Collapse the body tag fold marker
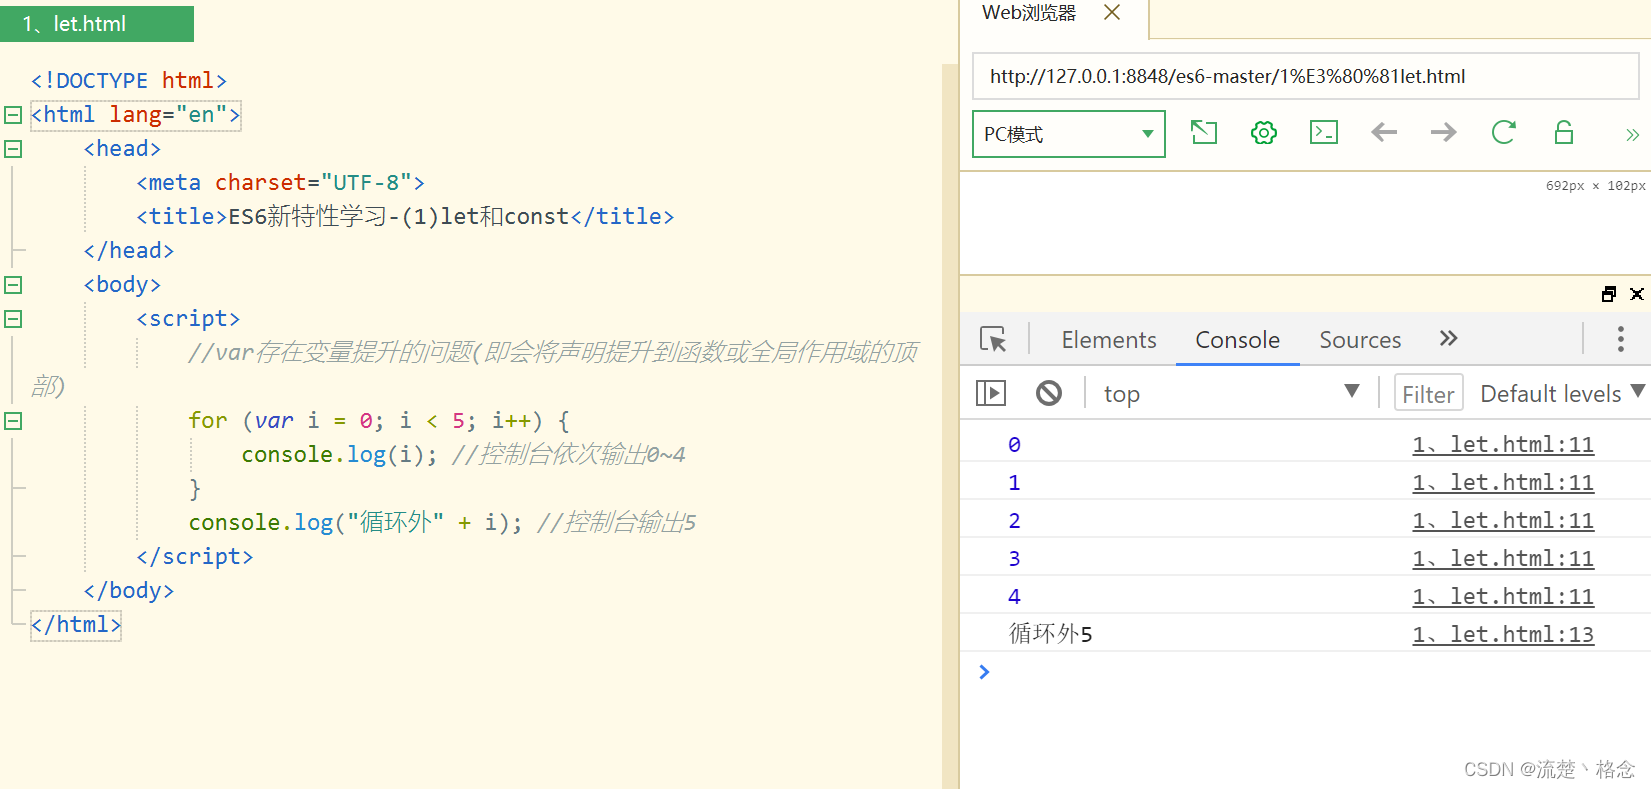Image resolution: width=1651 pixels, height=789 pixels. (x=13, y=285)
